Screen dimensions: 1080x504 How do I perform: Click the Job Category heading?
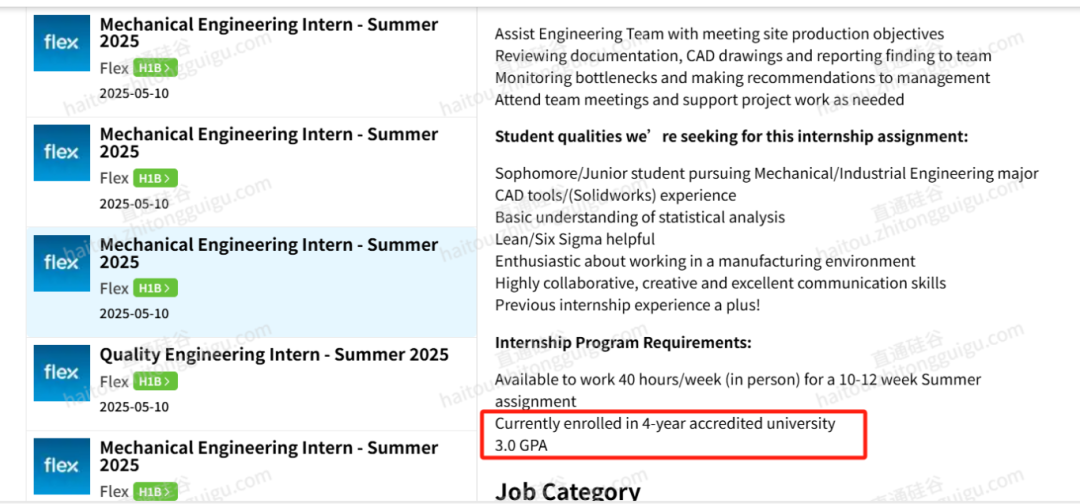pos(568,492)
